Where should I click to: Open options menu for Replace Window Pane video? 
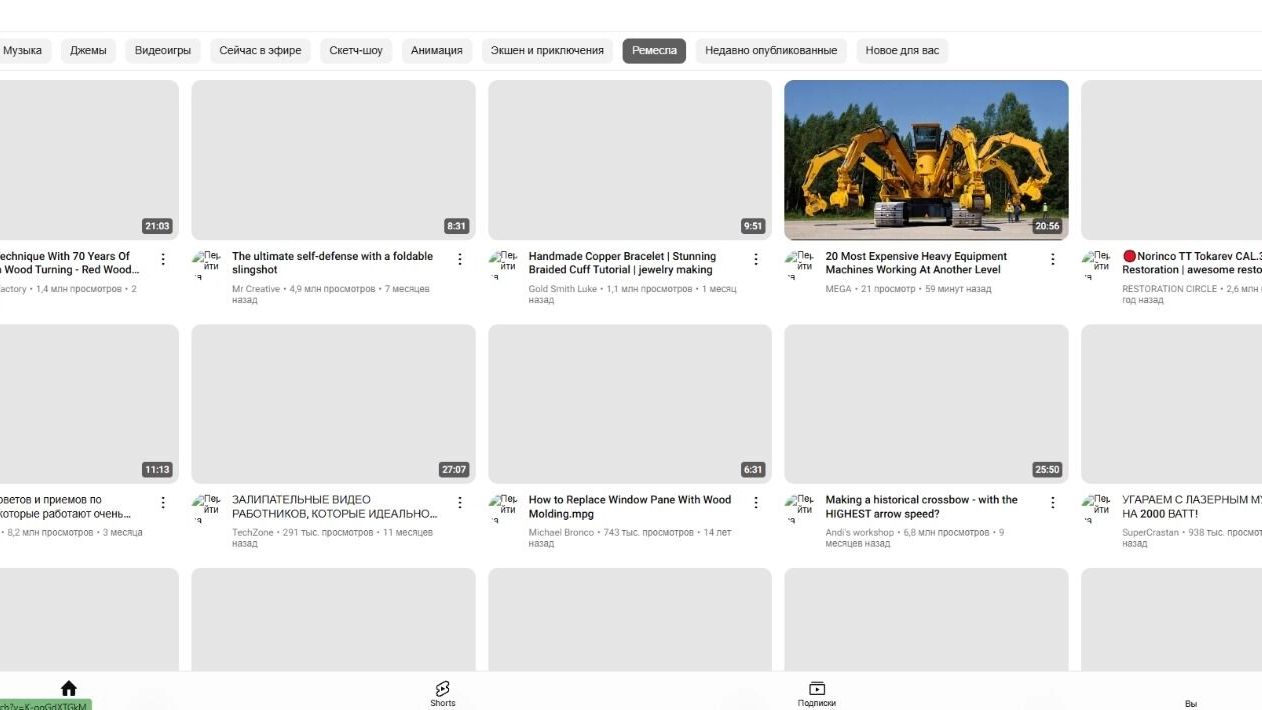[x=756, y=503]
